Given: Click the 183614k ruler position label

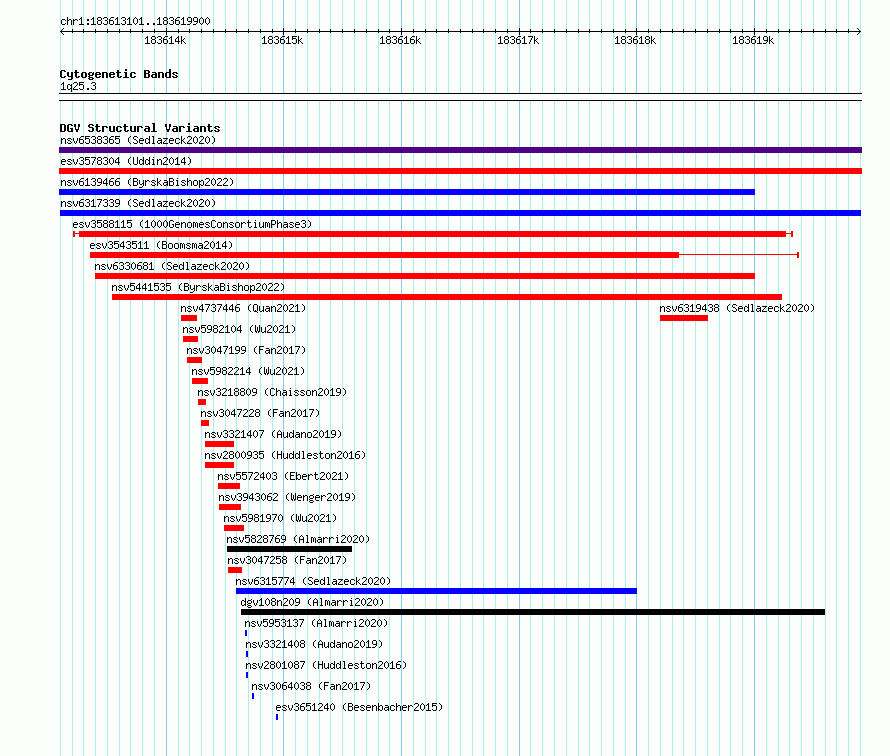Looking at the screenshot, I should coord(165,40).
